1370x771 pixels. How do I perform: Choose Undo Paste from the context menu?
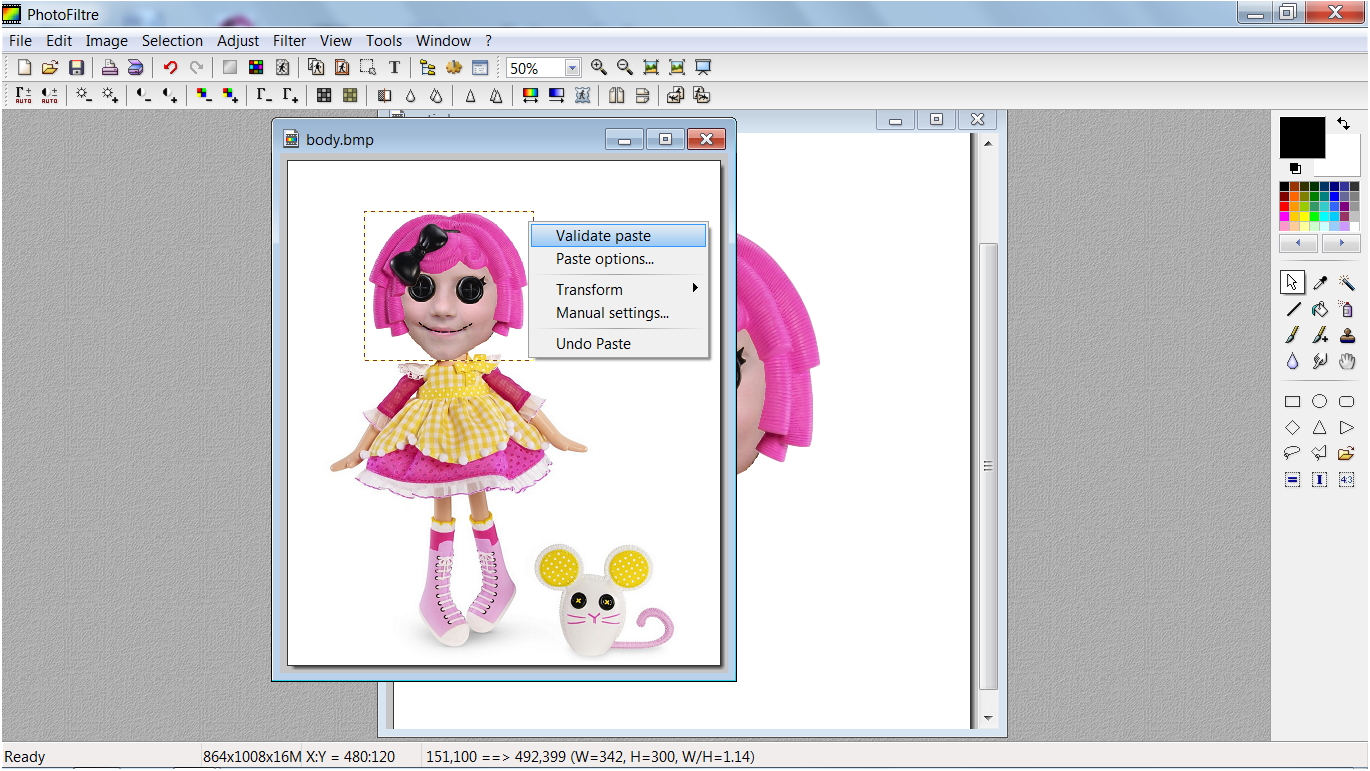(619, 343)
